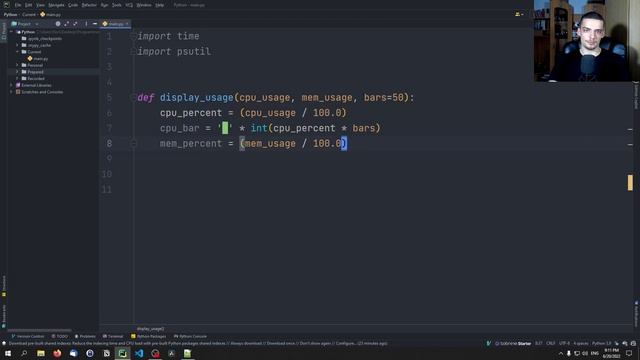The height and width of the screenshot is (360, 640).
Task: Open Visual Studio Code from taskbar
Action: 139,353
